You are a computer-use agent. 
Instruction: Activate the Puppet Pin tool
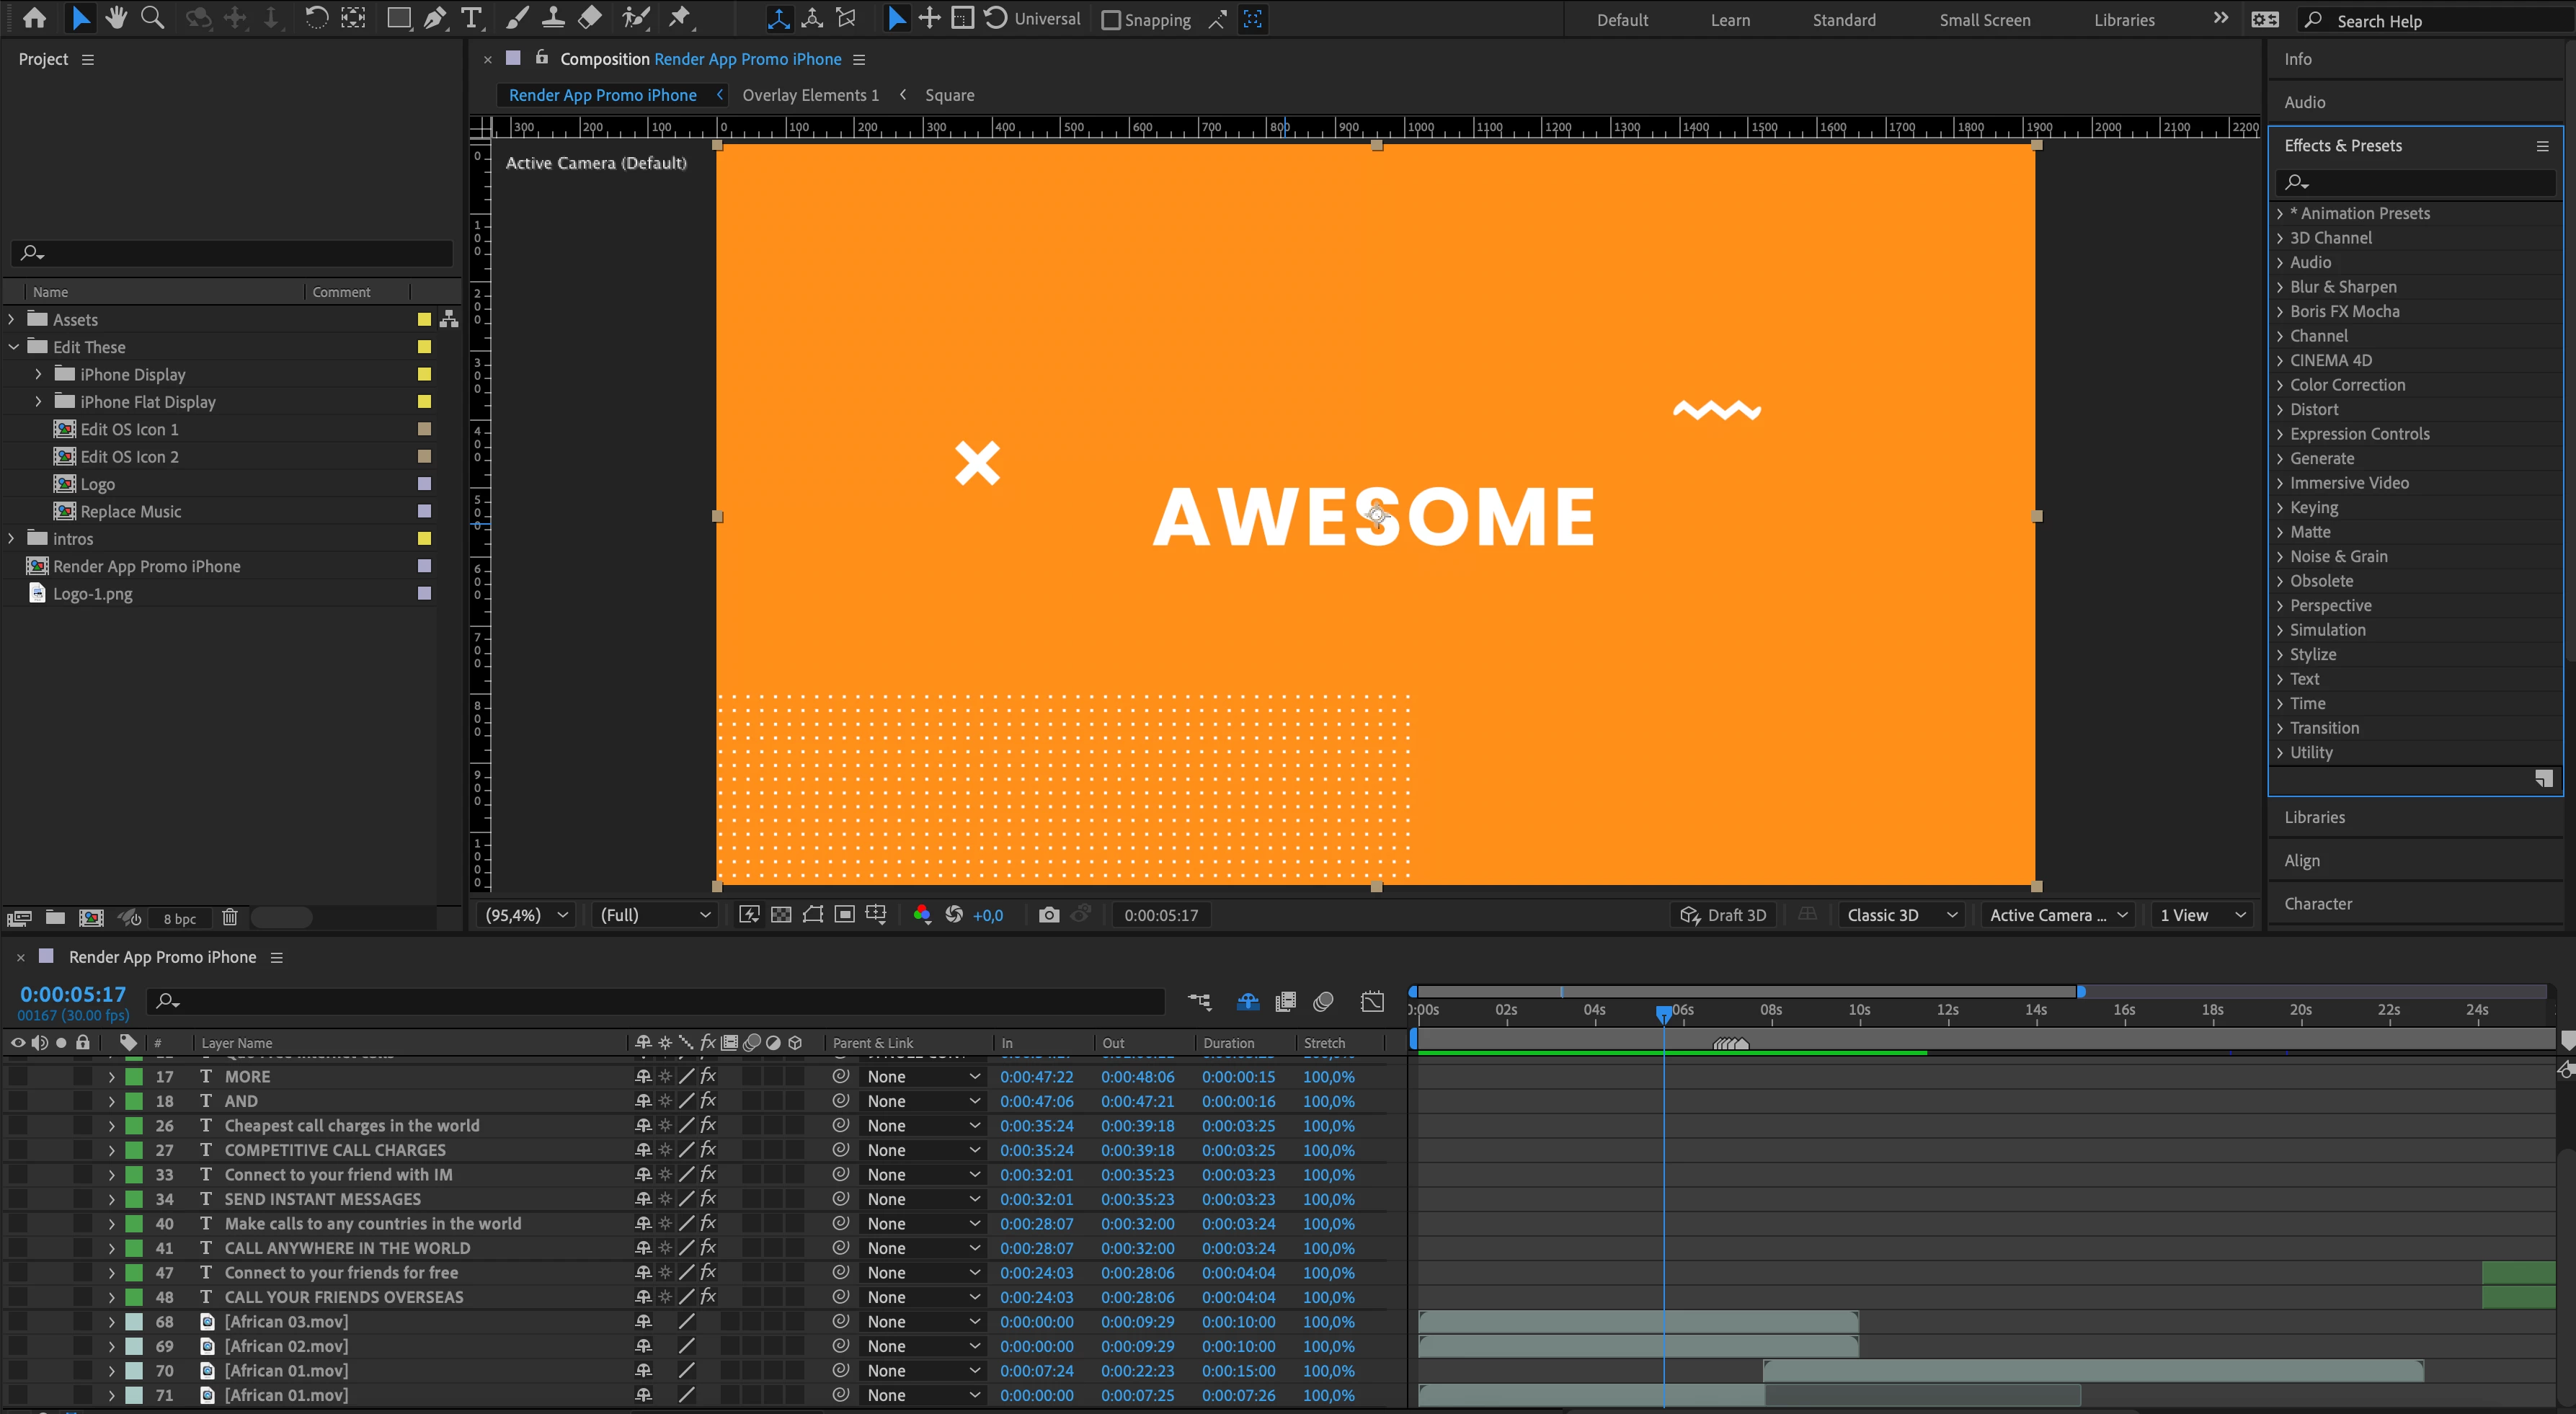[680, 18]
